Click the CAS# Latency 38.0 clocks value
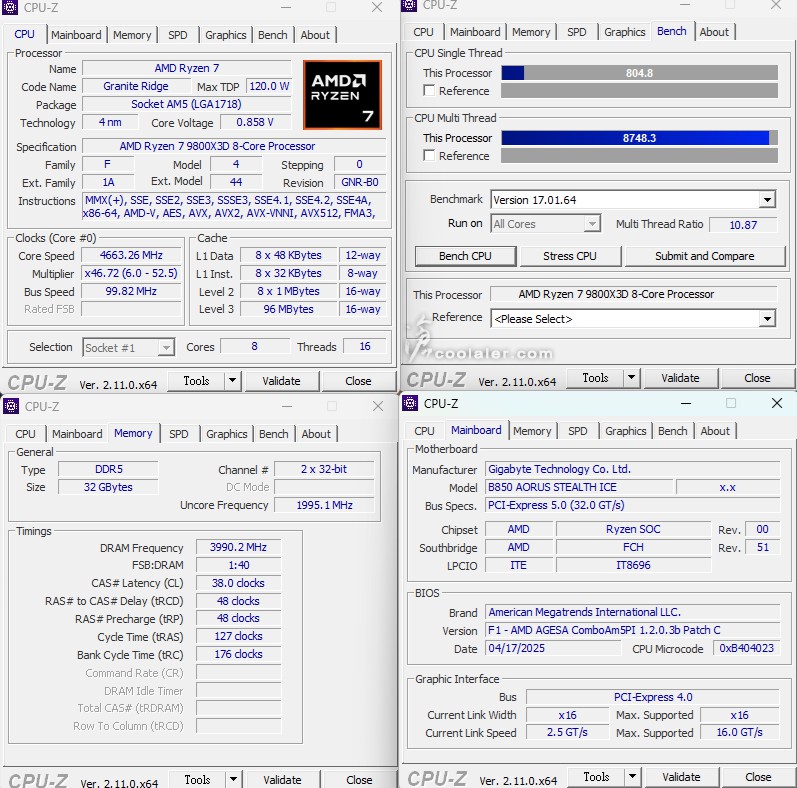 pyautogui.click(x=238, y=583)
